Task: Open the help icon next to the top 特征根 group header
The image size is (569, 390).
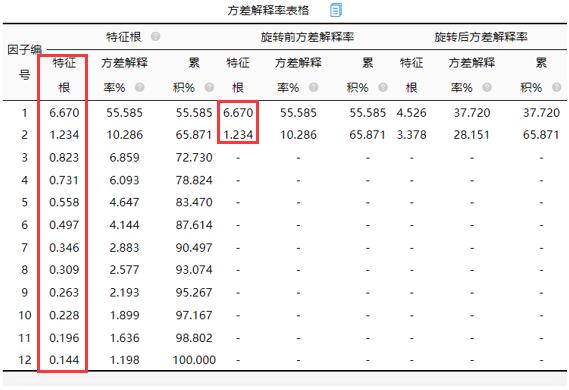Action: point(155,37)
